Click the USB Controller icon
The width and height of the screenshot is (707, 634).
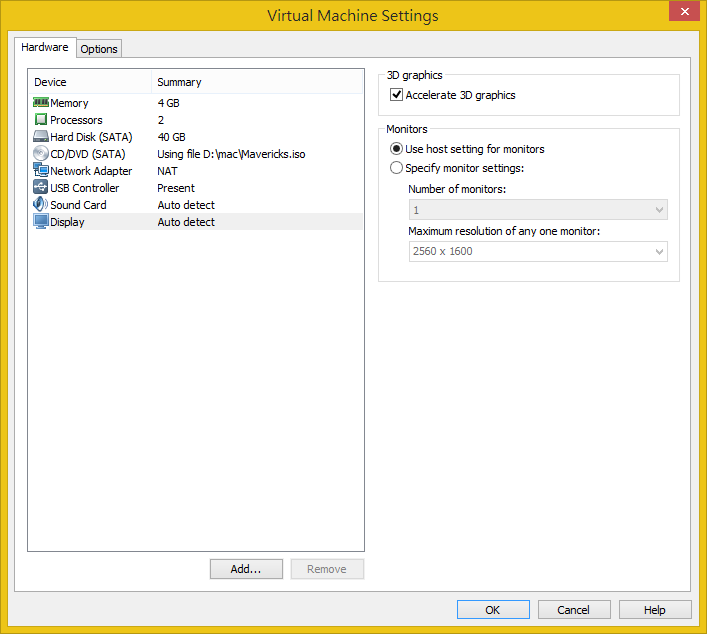[41, 187]
